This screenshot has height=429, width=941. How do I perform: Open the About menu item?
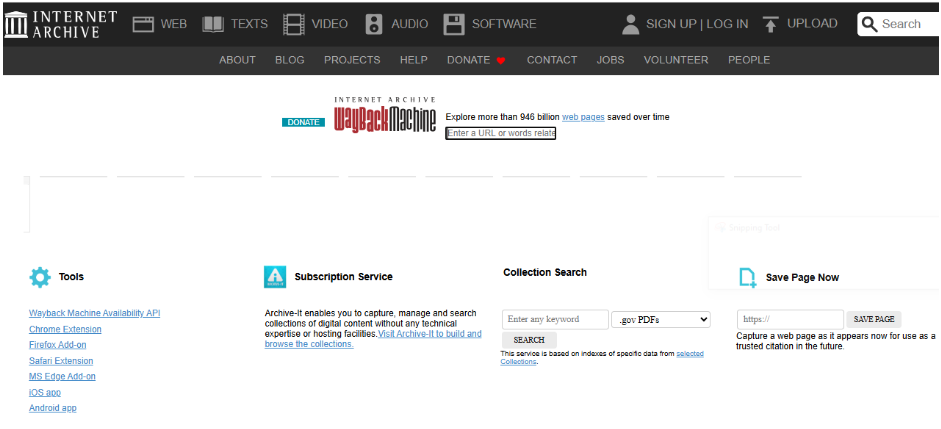tap(237, 60)
